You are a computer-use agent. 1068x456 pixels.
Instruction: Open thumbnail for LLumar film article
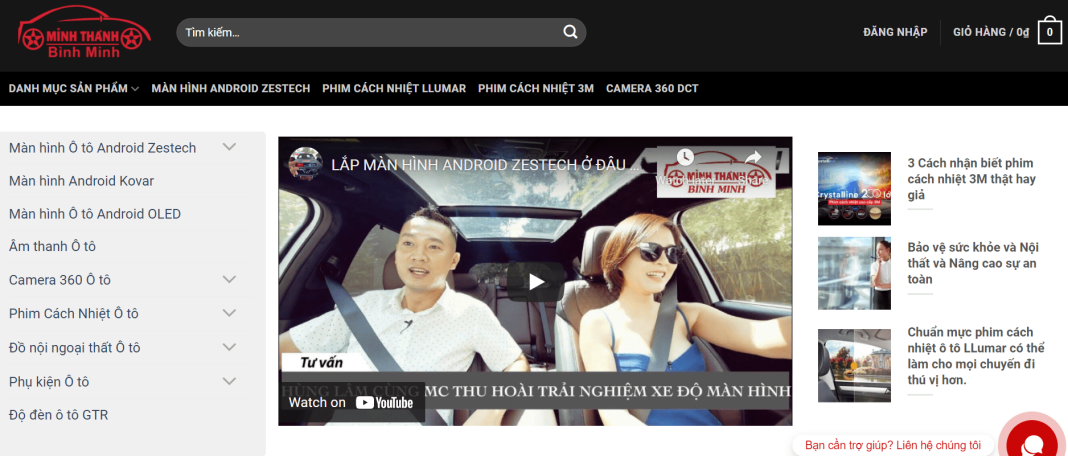point(854,365)
